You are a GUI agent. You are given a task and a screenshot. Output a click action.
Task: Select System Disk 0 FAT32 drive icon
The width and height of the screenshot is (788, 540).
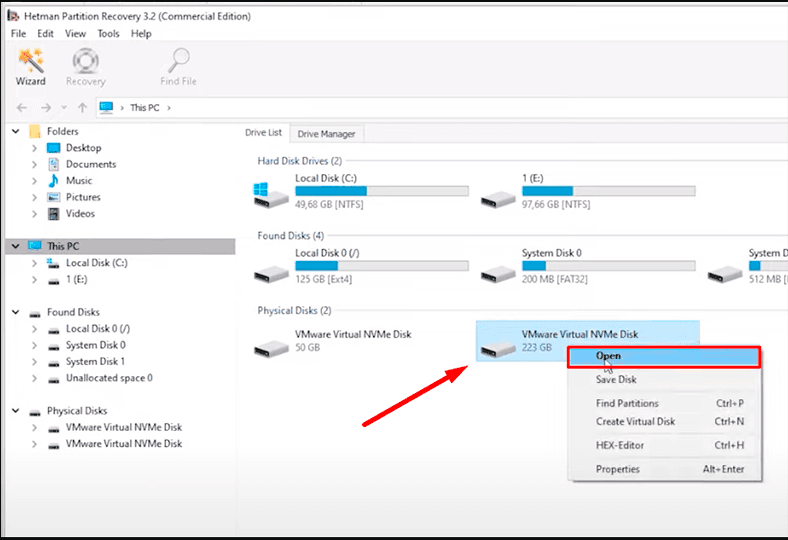[498, 274]
